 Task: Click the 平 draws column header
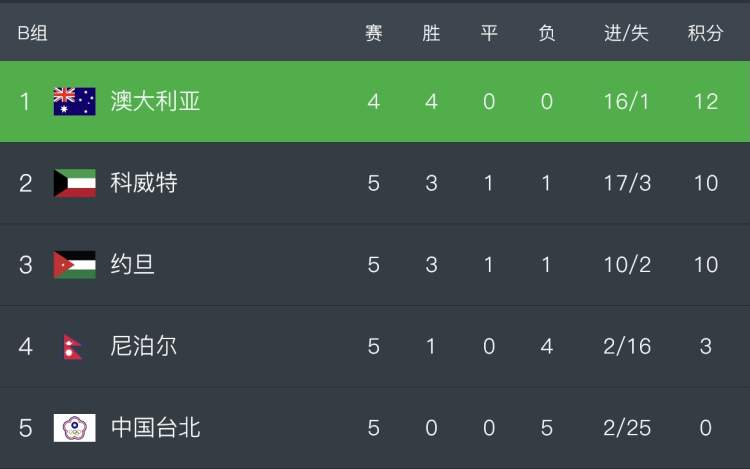[x=489, y=33]
